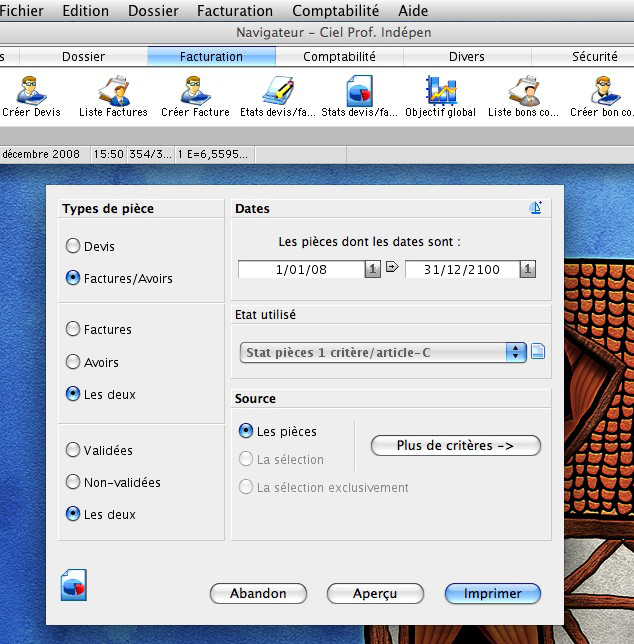Image resolution: width=634 pixels, height=644 pixels.
Task: Click the pie chart icon at dialog bottom-left
Action: click(x=74, y=585)
